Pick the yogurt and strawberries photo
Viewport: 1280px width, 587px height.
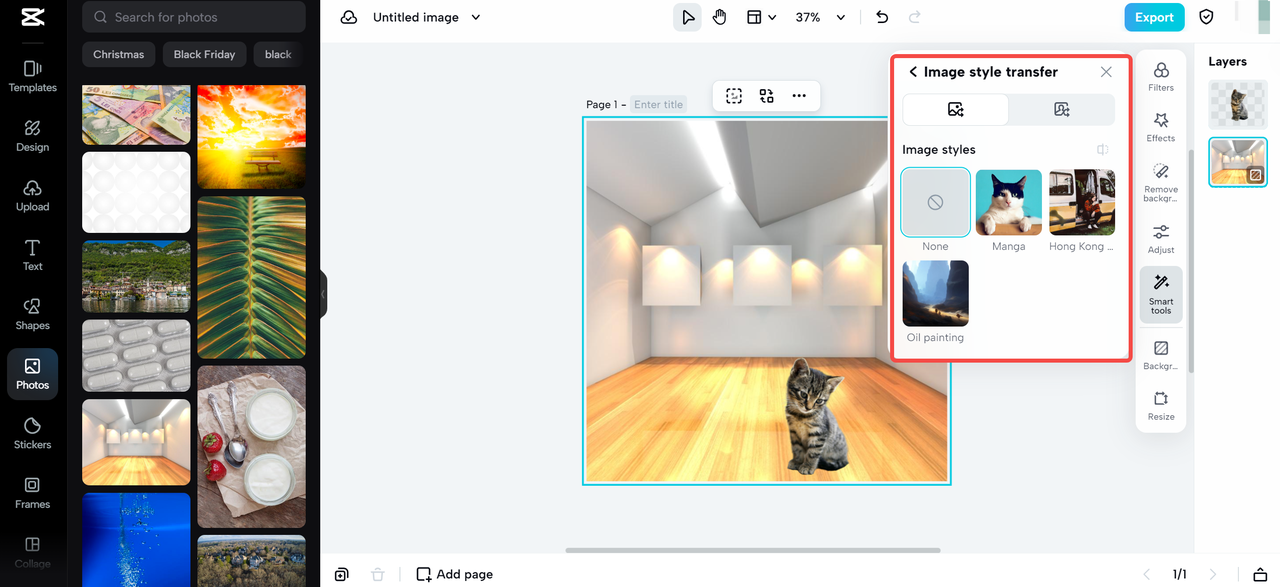(251, 446)
